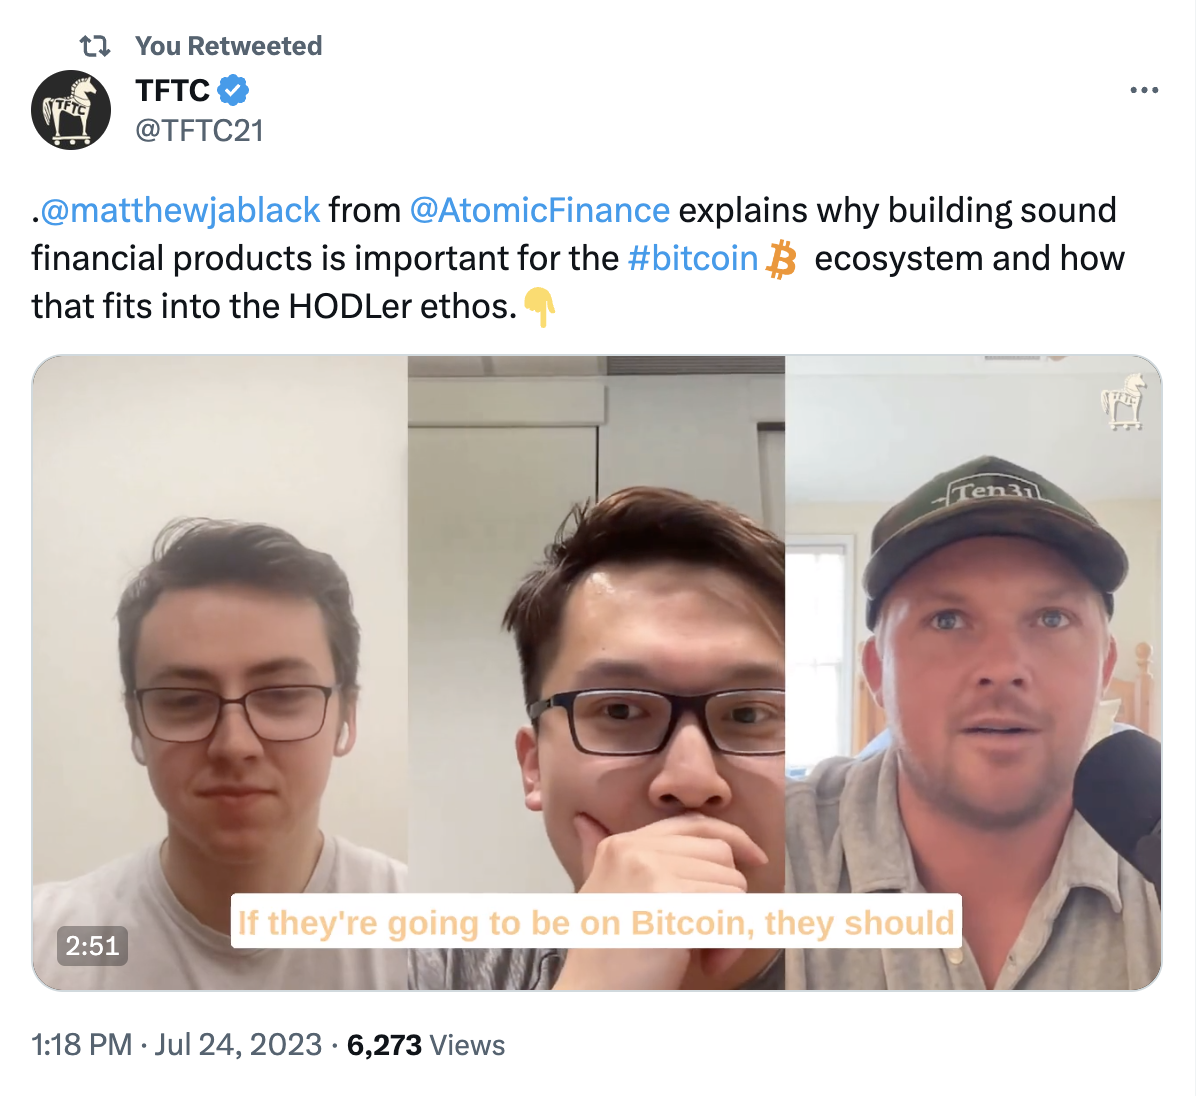Open the @matthewjablack mention

click(x=180, y=210)
